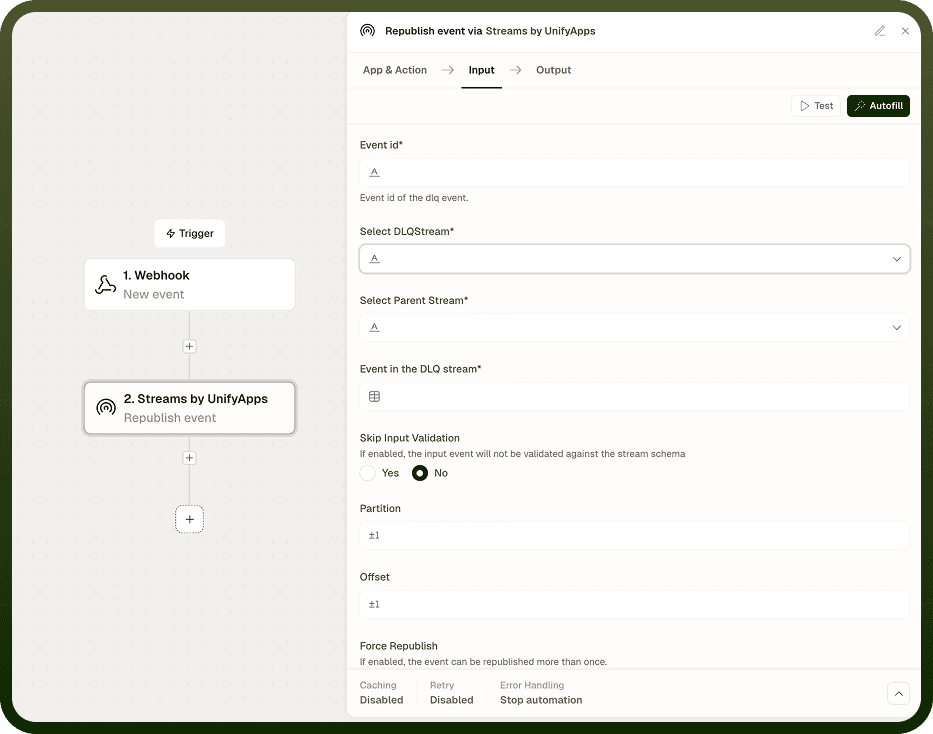Switch to the Input tab
Screen dimensions: 933x734
pos(481,70)
